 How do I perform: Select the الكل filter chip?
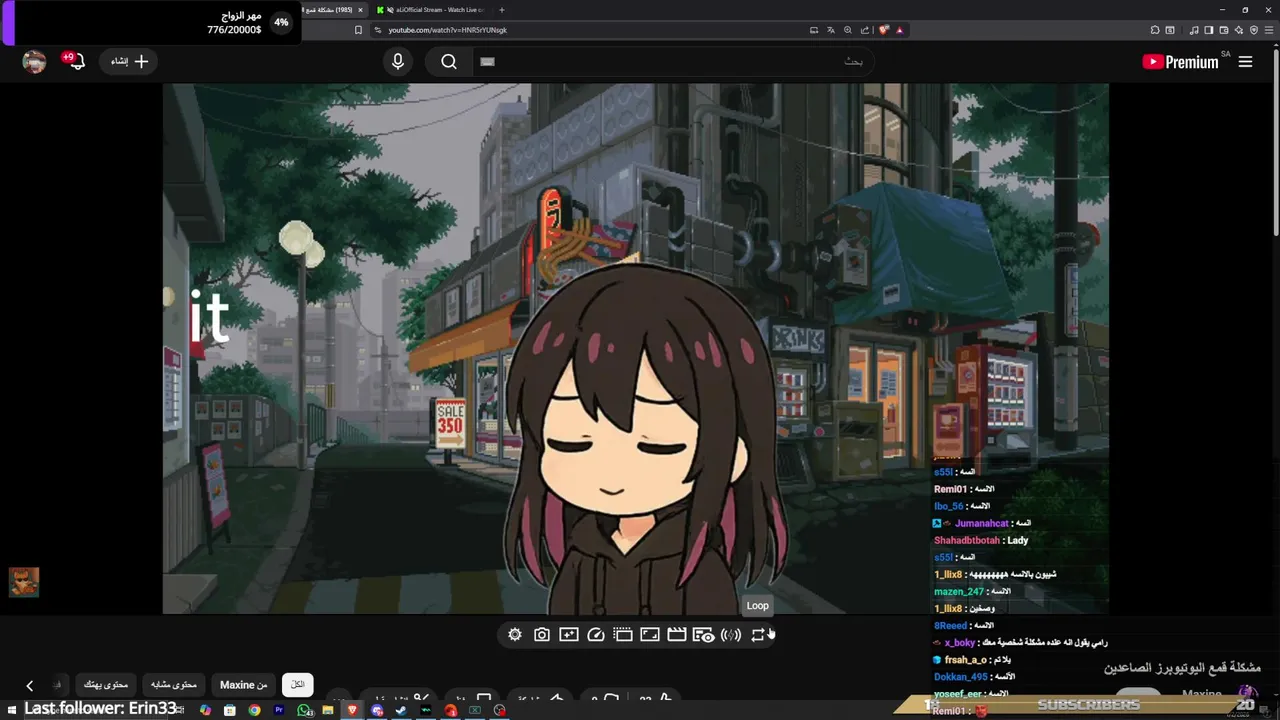tap(298, 685)
